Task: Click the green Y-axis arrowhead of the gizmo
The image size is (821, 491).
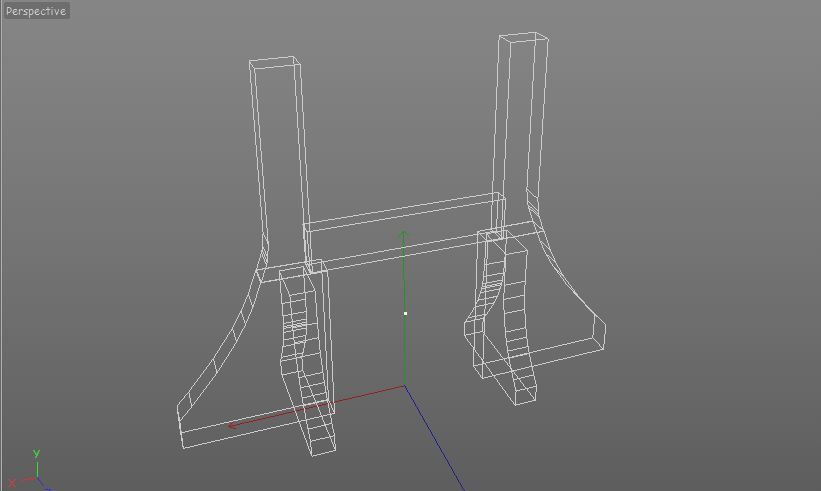Action: (403, 236)
